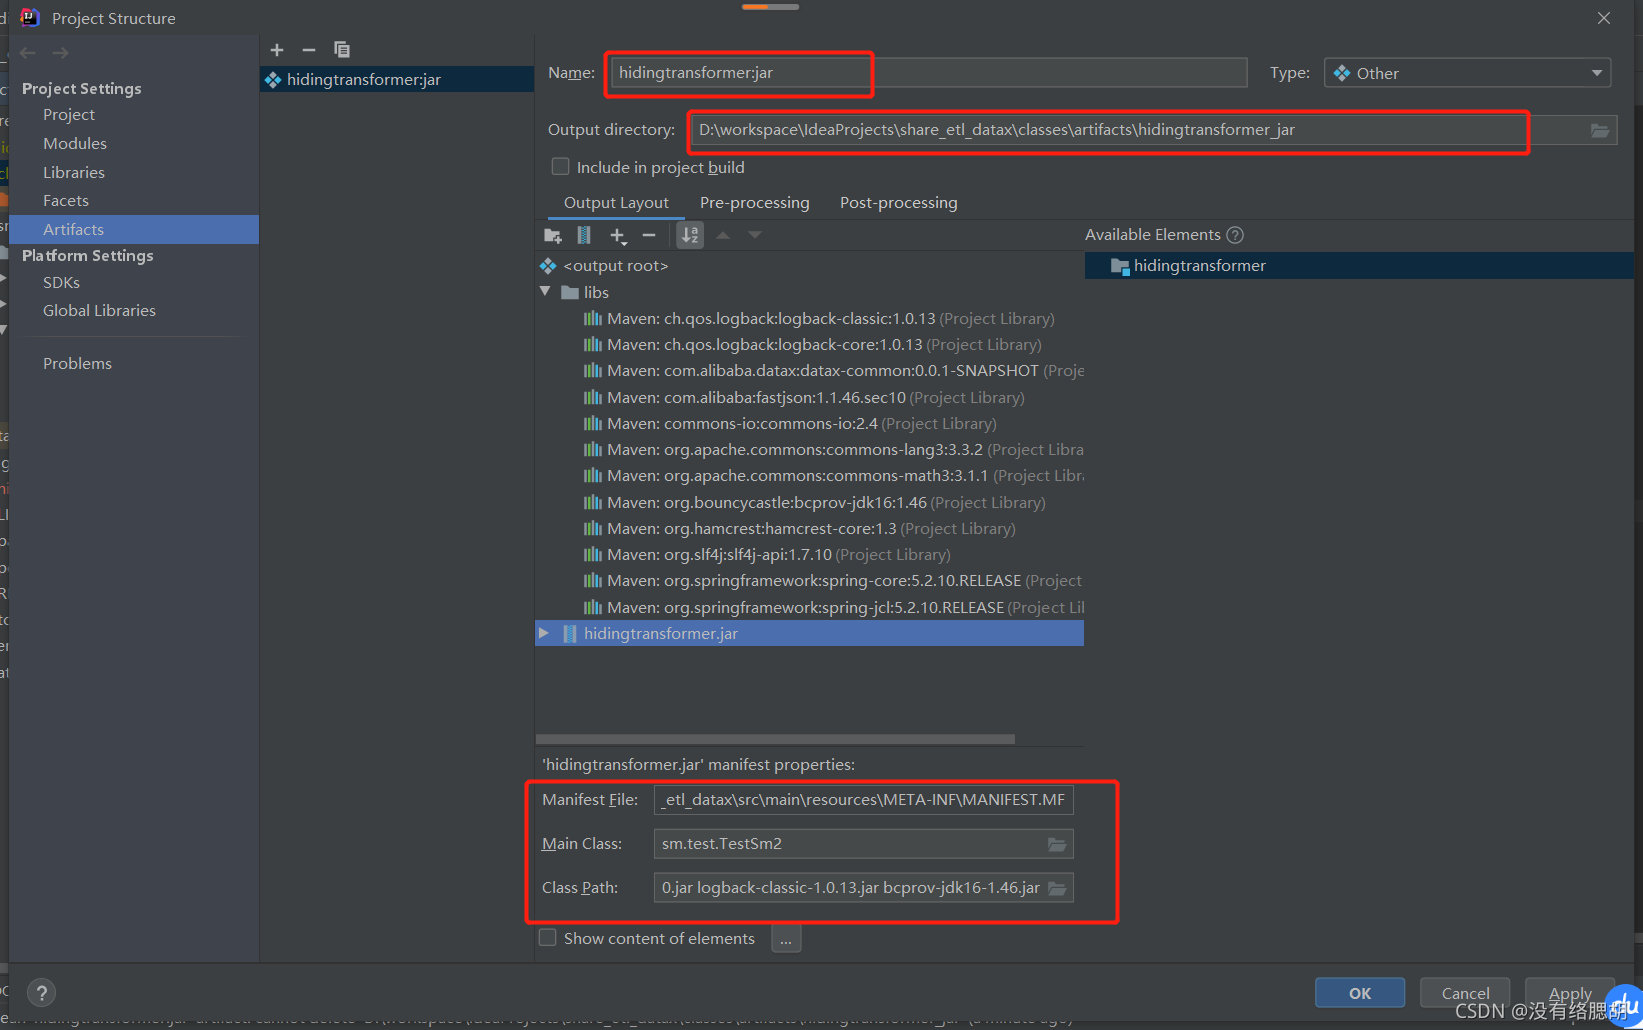Viewport: 1643px width, 1030px height.
Task: Move selected element down arrow
Action: coord(755,236)
